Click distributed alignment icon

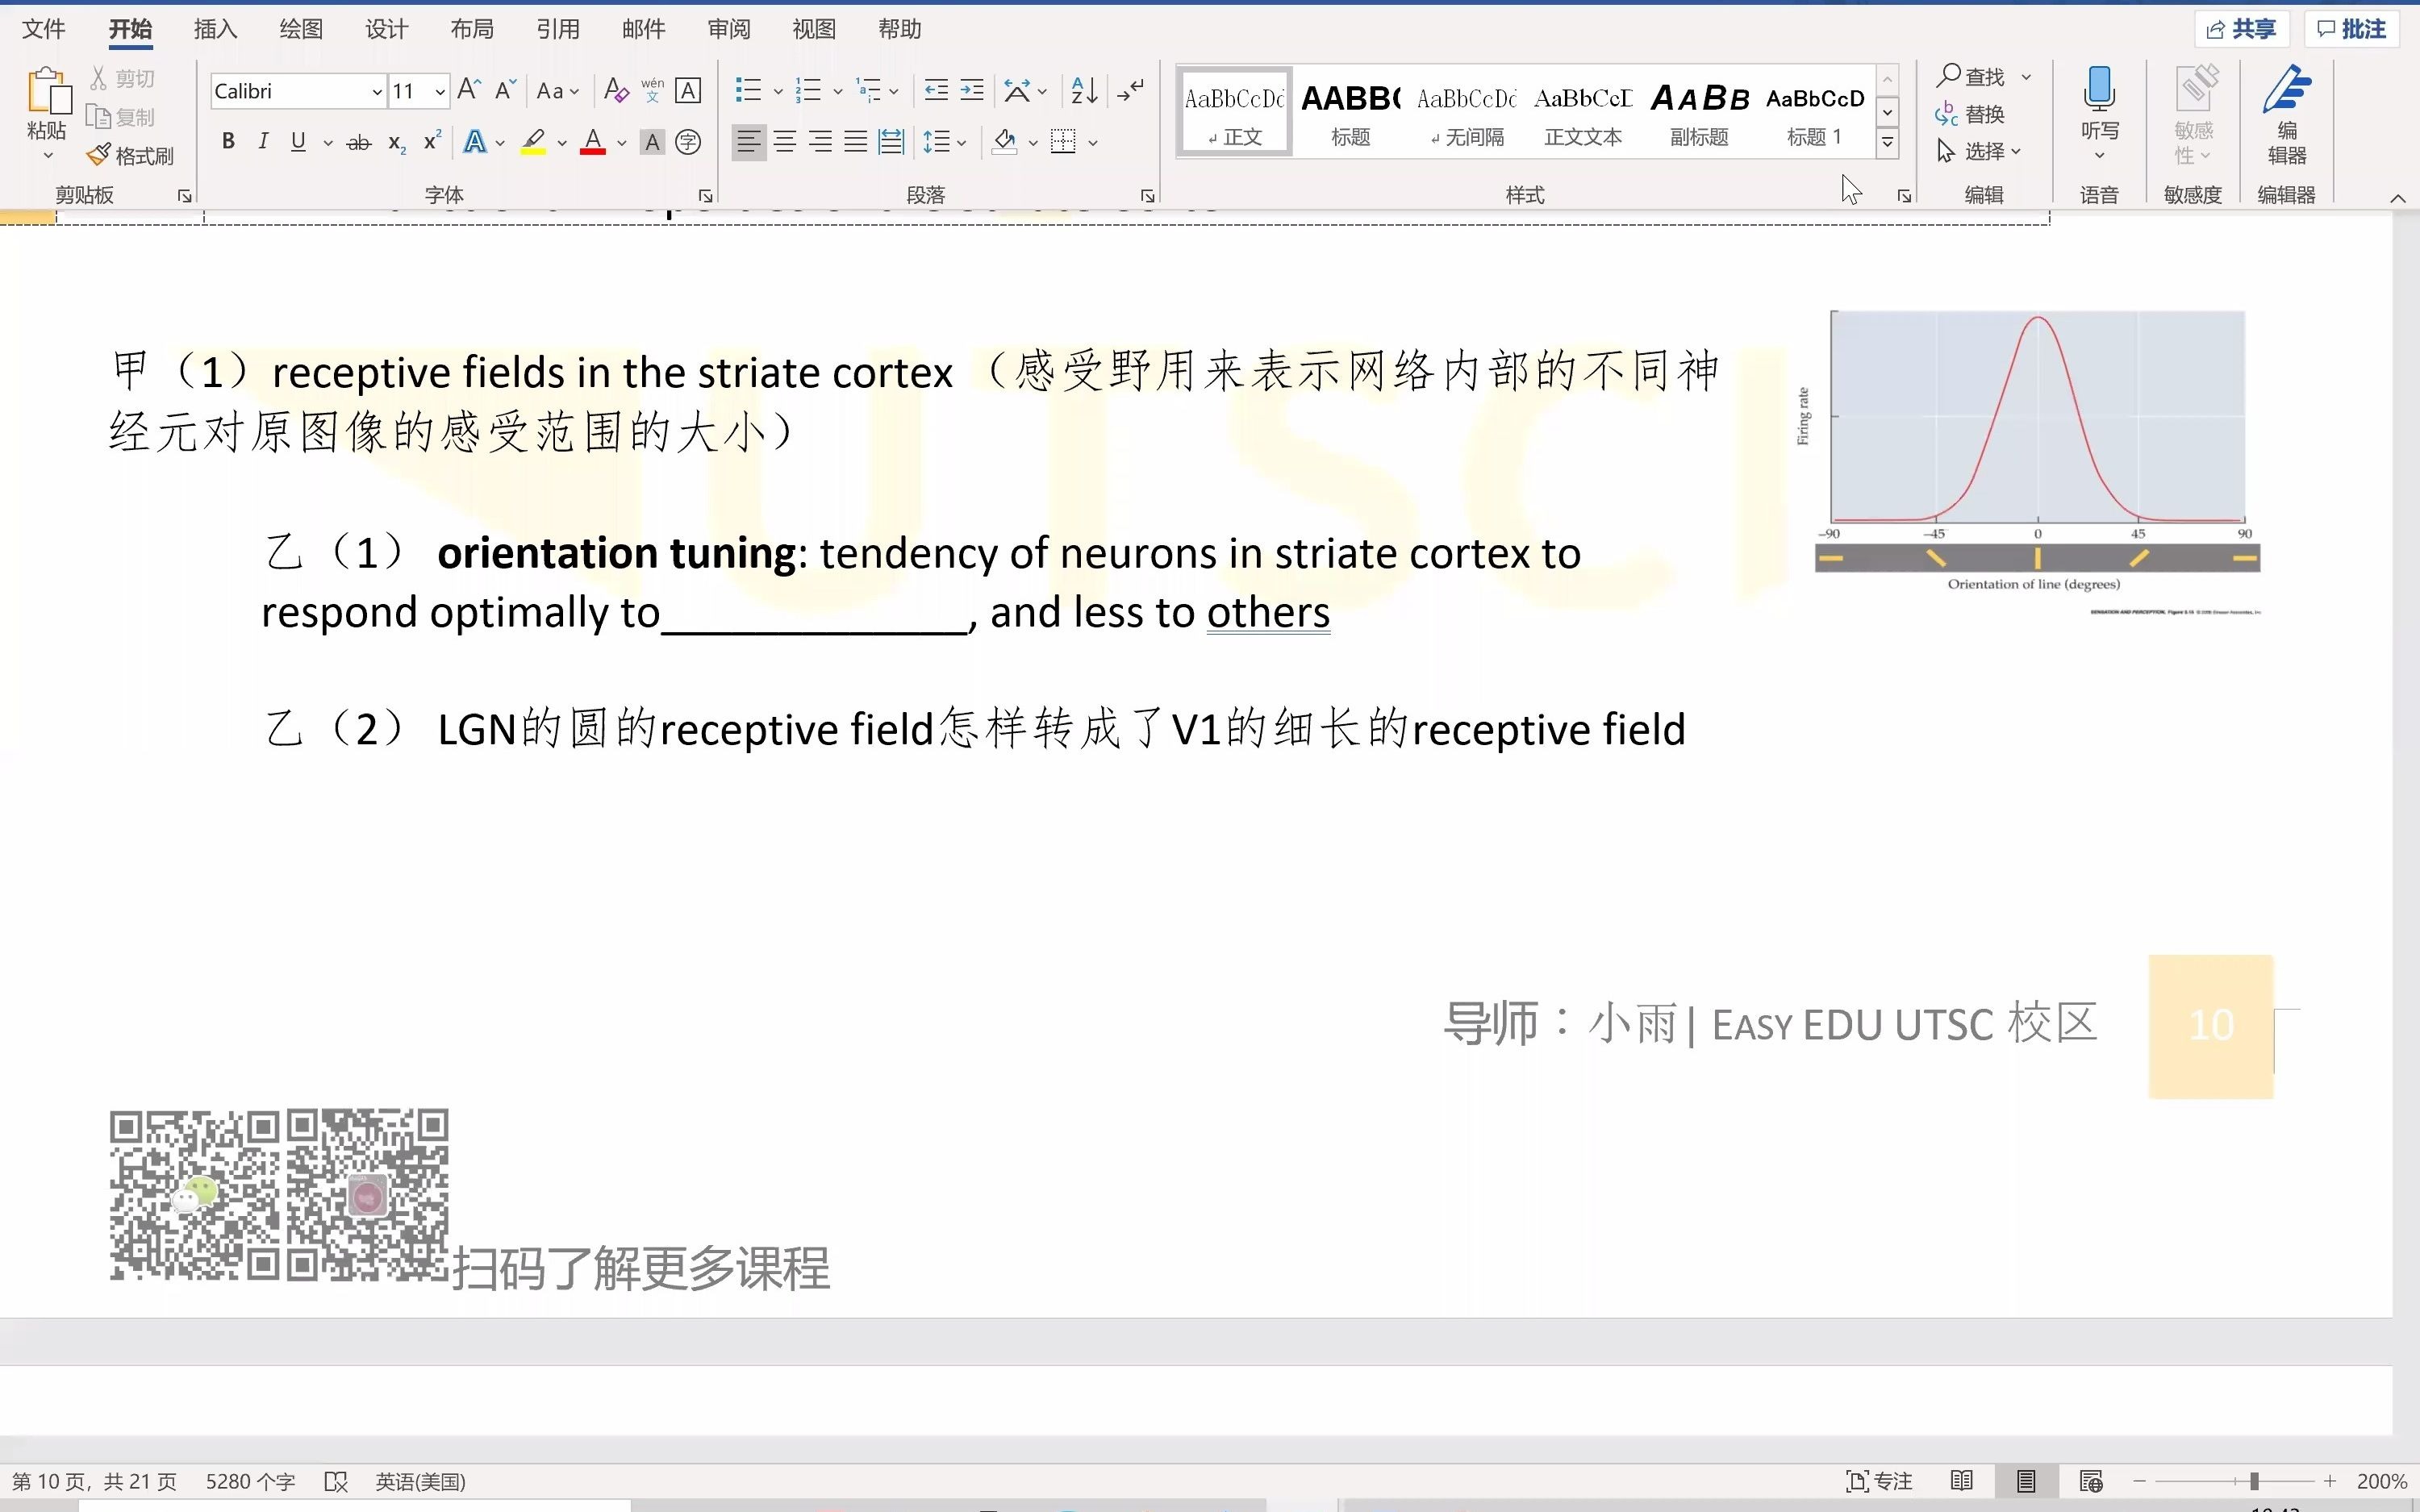[x=891, y=142]
